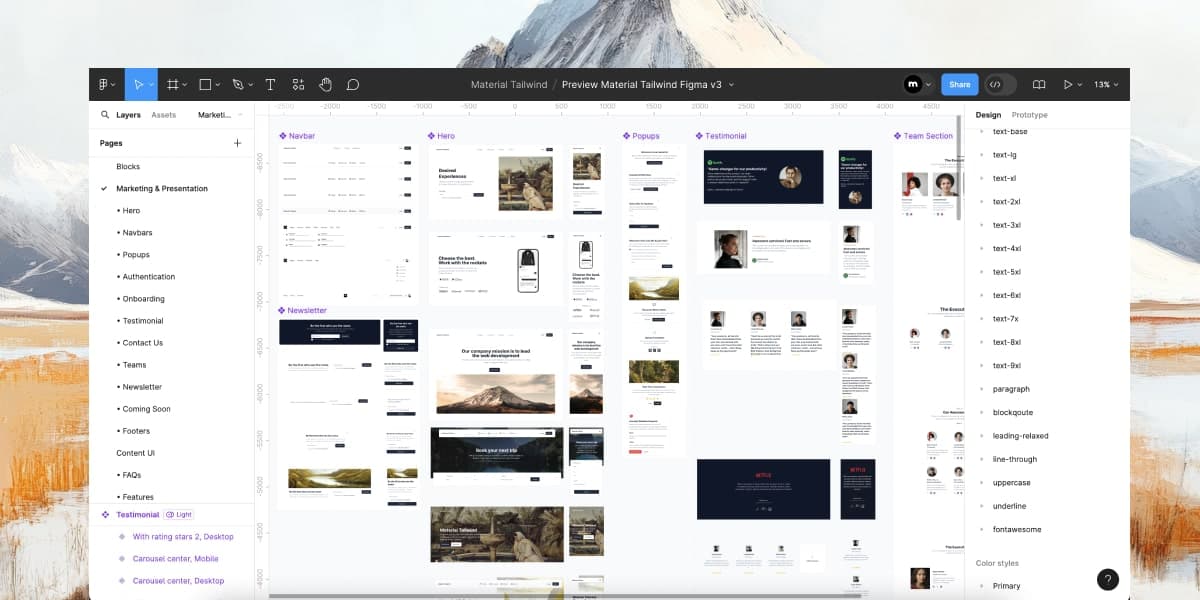Click the Share button
The image size is (1200, 600).
click(x=959, y=85)
